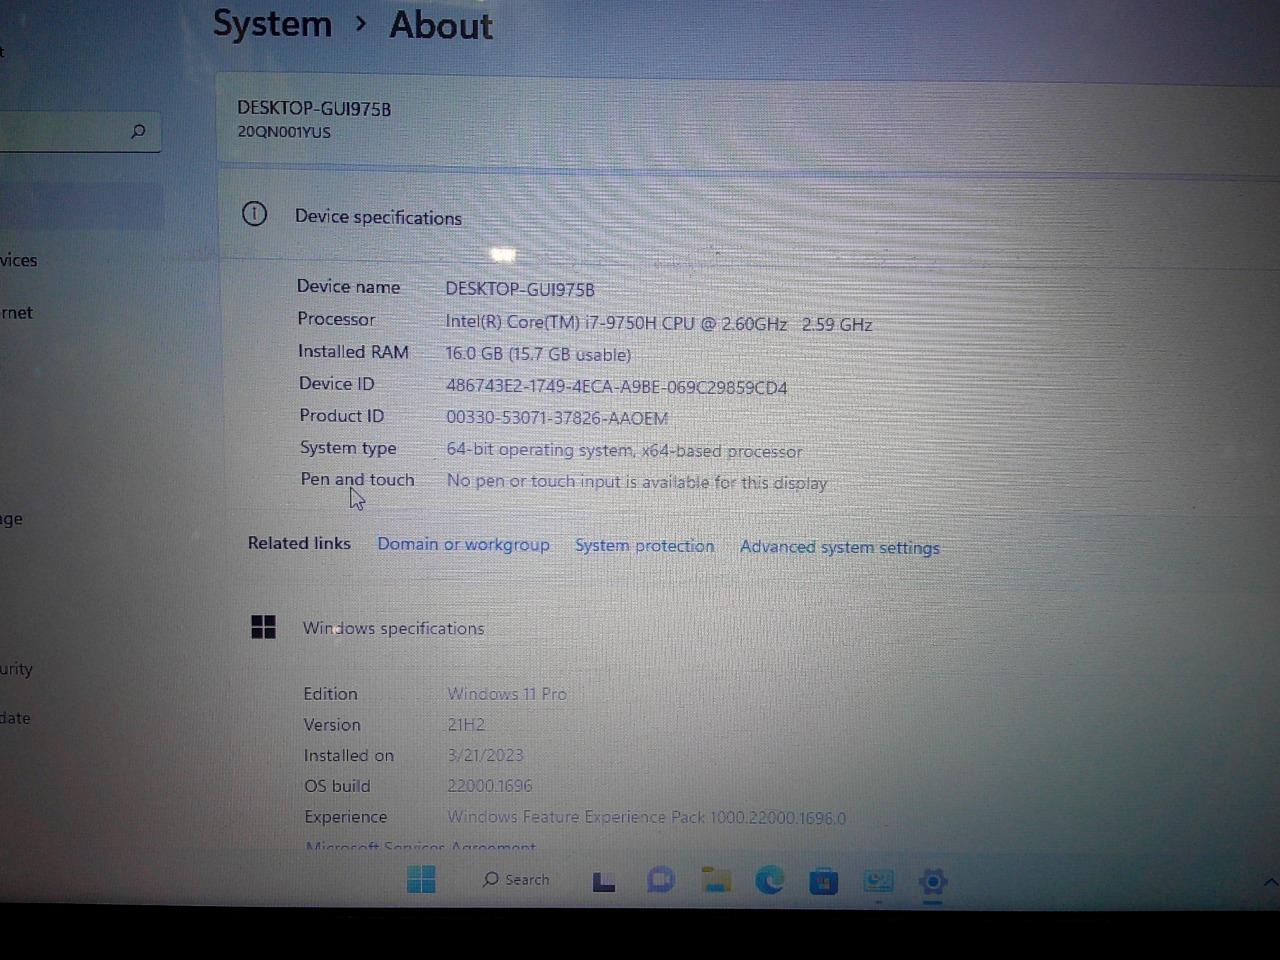Image resolution: width=1280 pixels, height=960 pixels.
Task: Open Advanced system settings link
Action: 839,547
